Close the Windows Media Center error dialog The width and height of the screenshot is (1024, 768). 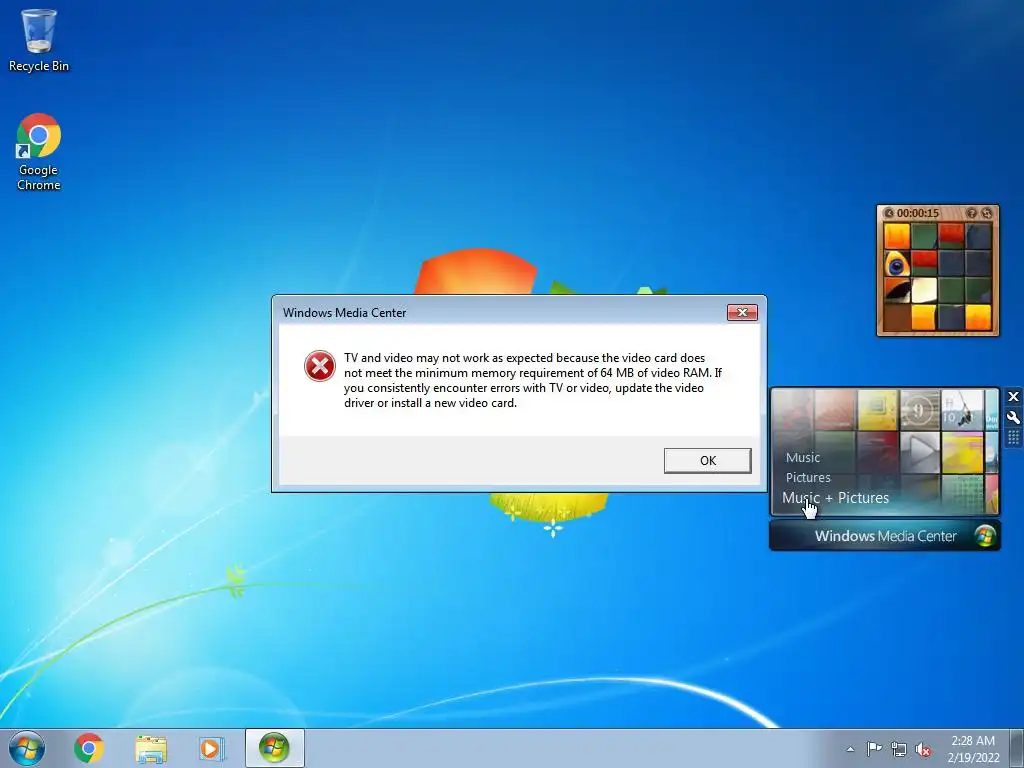coord(742,312)
